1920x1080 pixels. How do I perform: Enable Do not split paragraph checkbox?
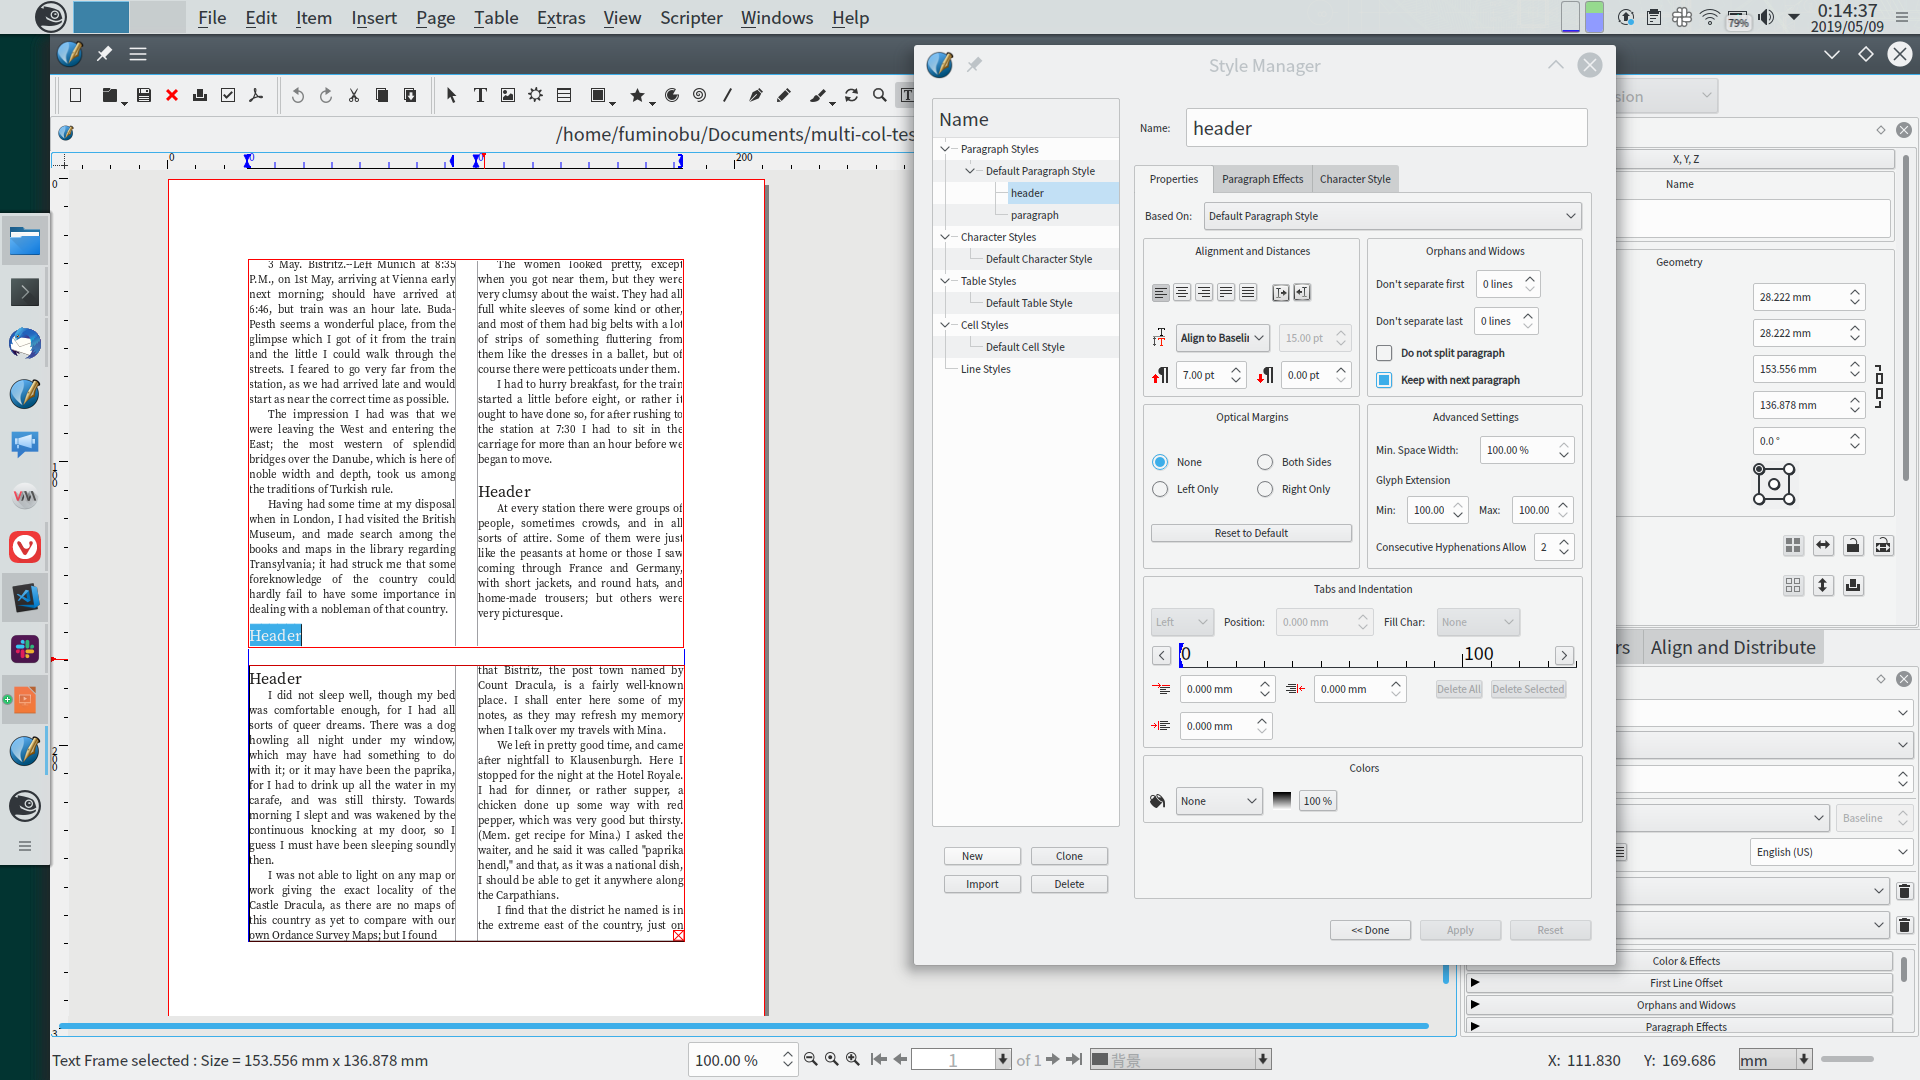click(1384, 353)
